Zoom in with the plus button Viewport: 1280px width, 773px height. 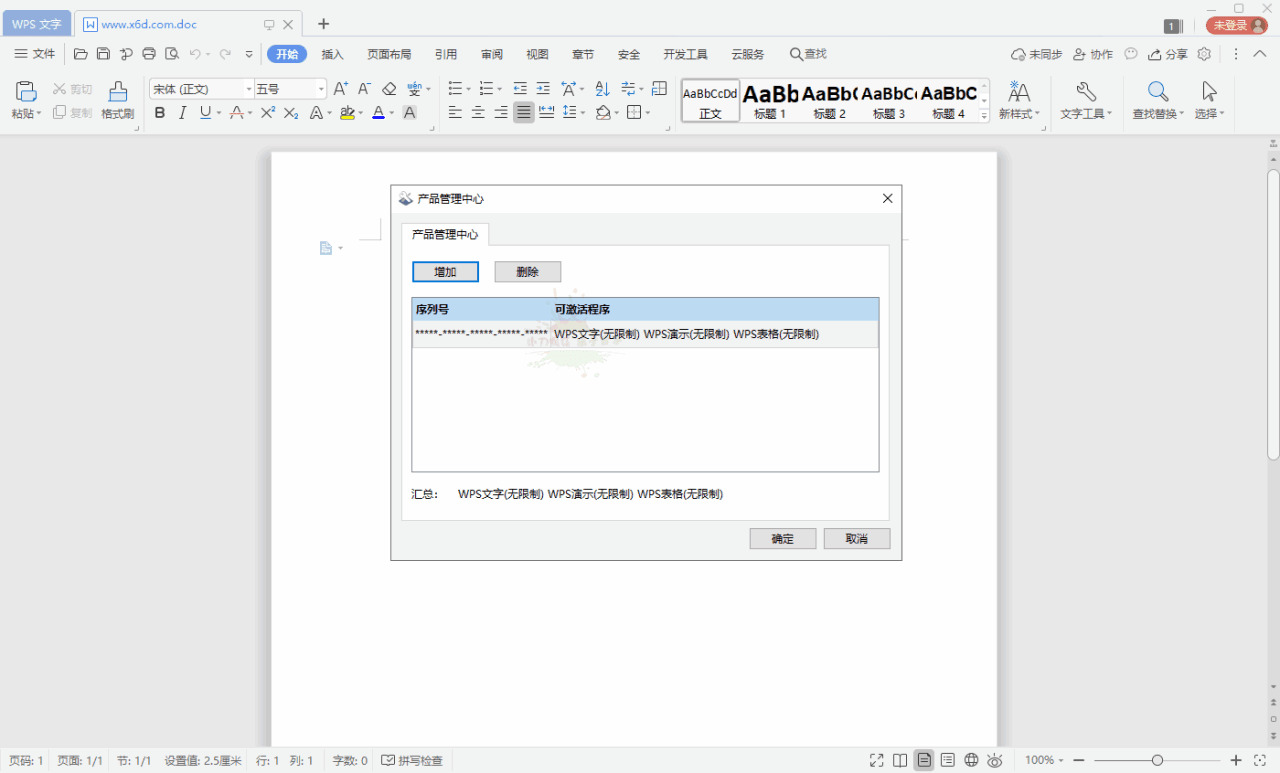pyautogui.click(x=1236, y=760)
